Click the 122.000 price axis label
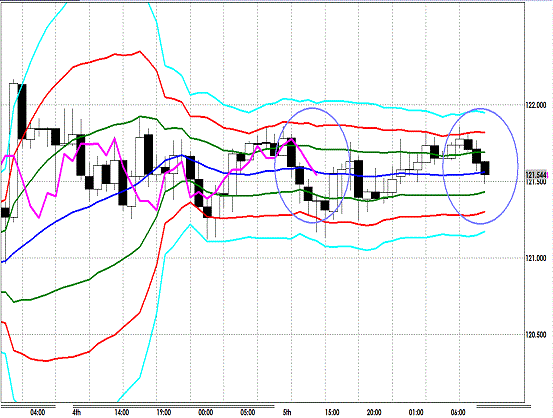Screen dimensions: 553x418 click(536, 105)
